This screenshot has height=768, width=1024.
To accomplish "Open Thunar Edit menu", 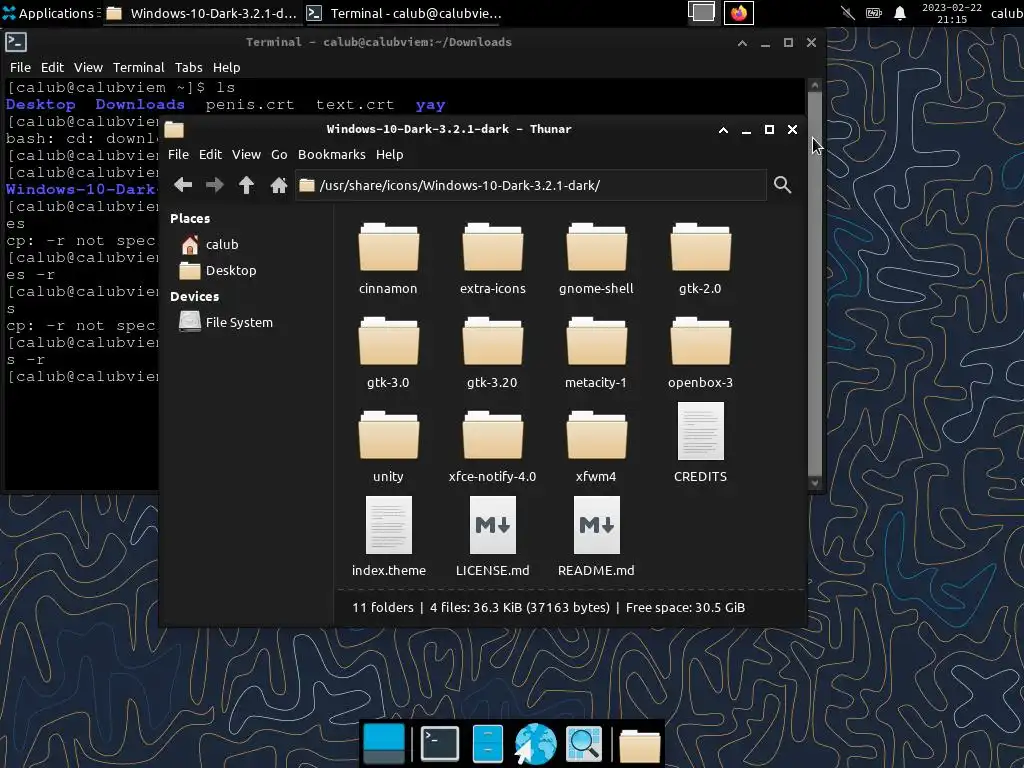I will pyautogui.click(x=210, y=155).
